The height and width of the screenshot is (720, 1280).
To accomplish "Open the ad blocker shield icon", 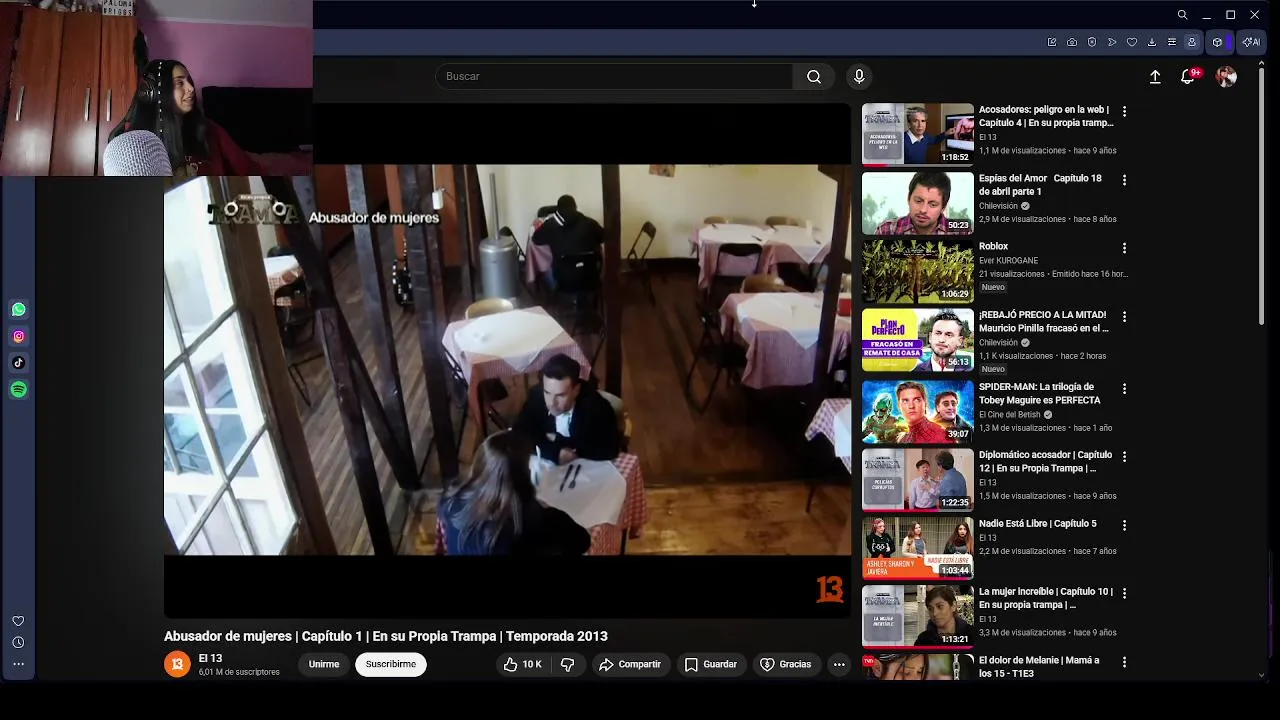I will pos(1092,42).
